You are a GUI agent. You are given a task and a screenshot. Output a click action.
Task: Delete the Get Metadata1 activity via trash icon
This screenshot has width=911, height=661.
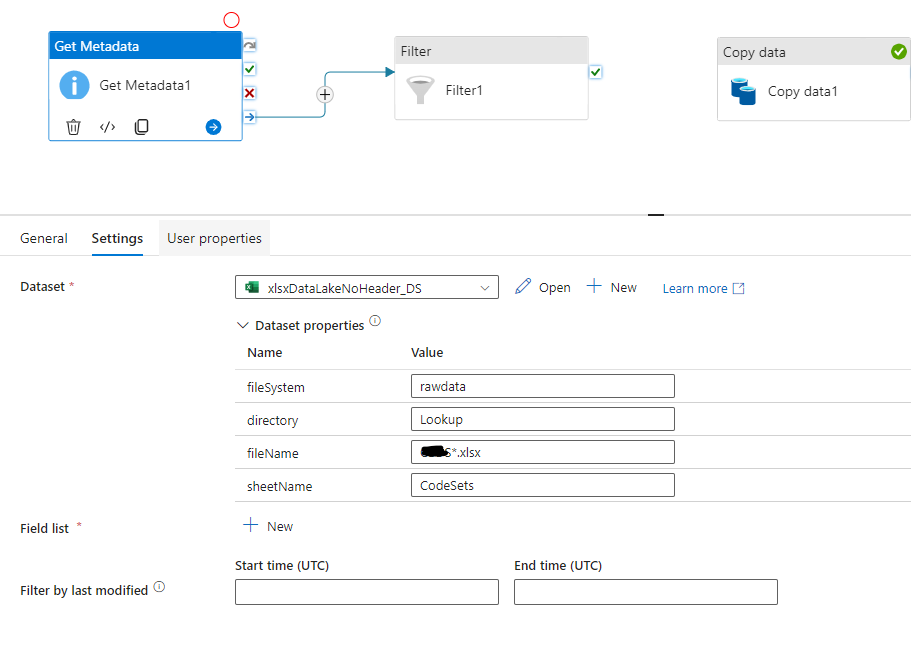click(x=73, y=126)
